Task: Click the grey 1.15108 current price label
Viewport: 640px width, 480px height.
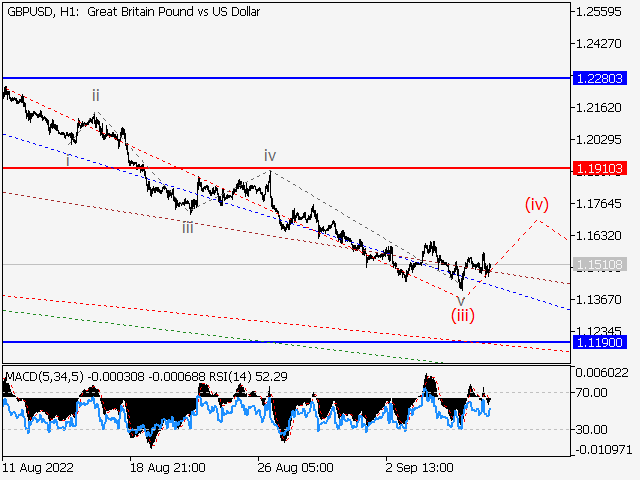Action: coord(600,265)
